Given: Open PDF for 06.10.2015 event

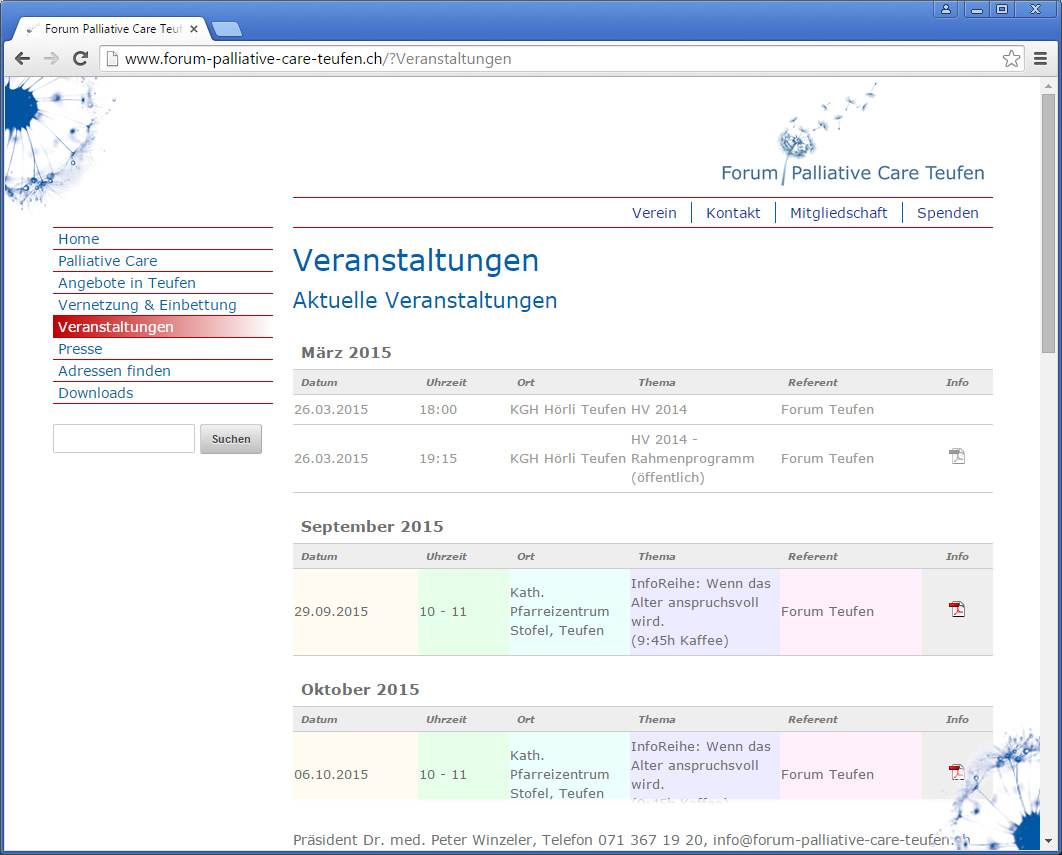Looking at the screenshot, I should (957, 772).
